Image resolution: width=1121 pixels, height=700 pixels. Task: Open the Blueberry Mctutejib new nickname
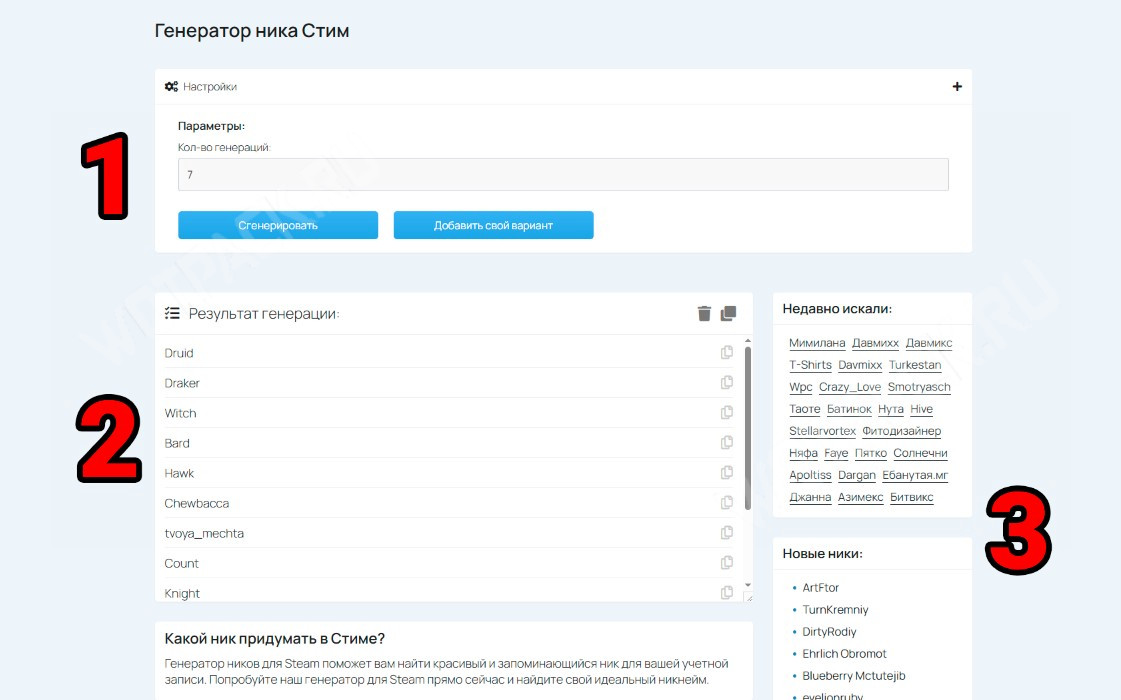click(854, 676)
